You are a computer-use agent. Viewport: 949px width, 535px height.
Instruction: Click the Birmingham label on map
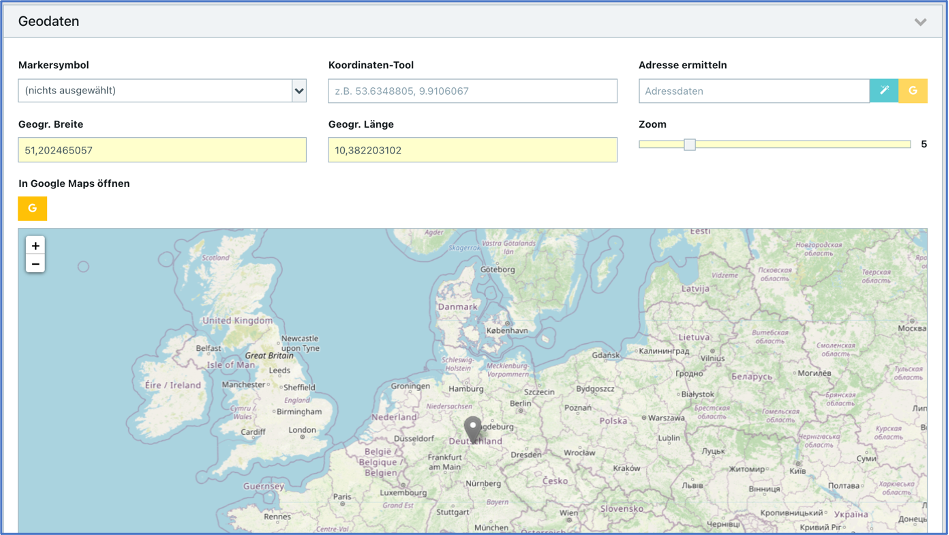299,412
